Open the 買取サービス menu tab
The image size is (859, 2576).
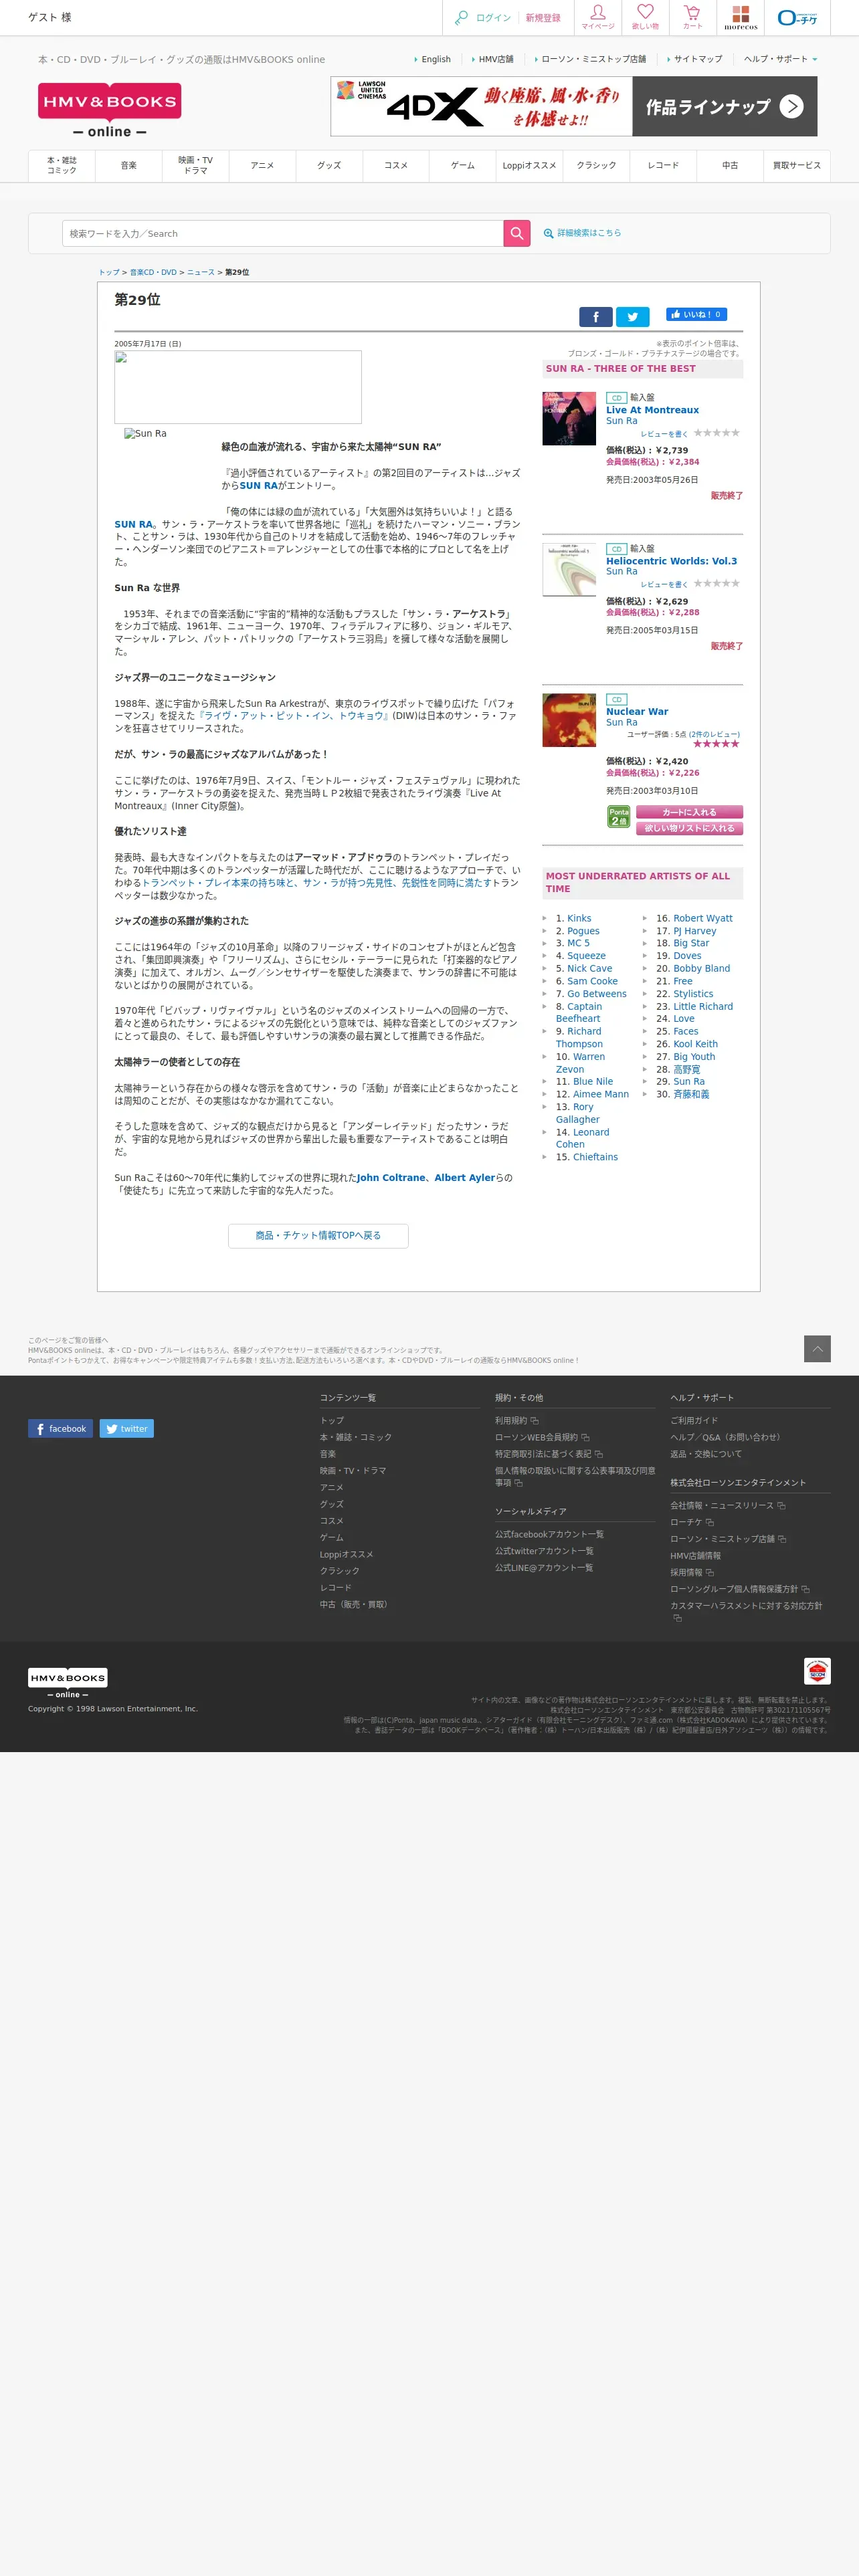pos(797,165)
